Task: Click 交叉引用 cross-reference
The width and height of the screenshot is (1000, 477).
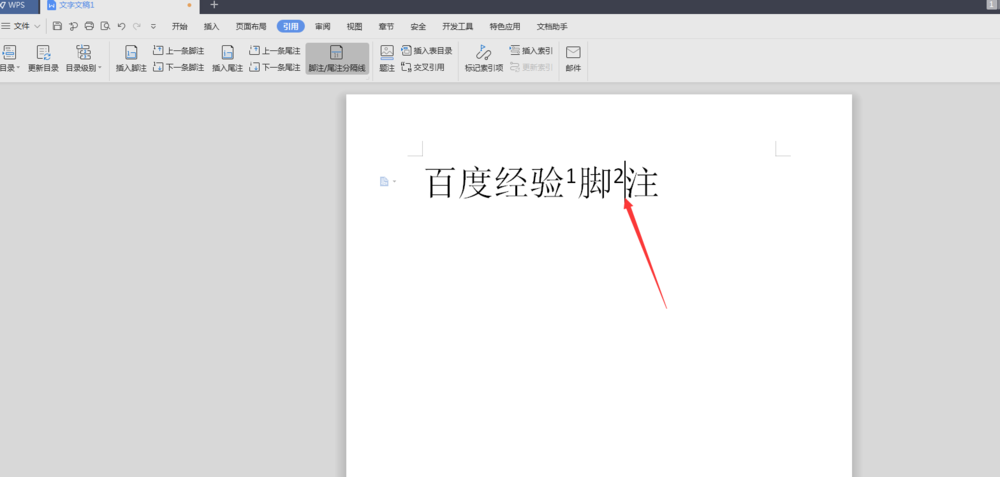Action: click(423, 67)
